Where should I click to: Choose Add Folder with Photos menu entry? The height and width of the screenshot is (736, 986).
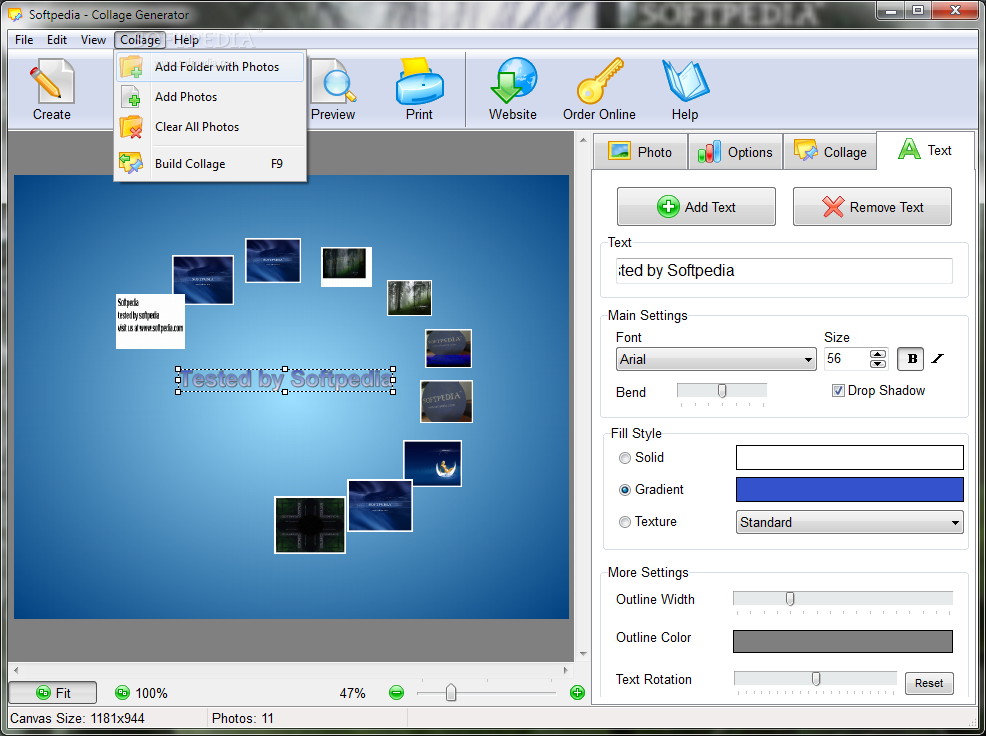[x=210, y=67]
